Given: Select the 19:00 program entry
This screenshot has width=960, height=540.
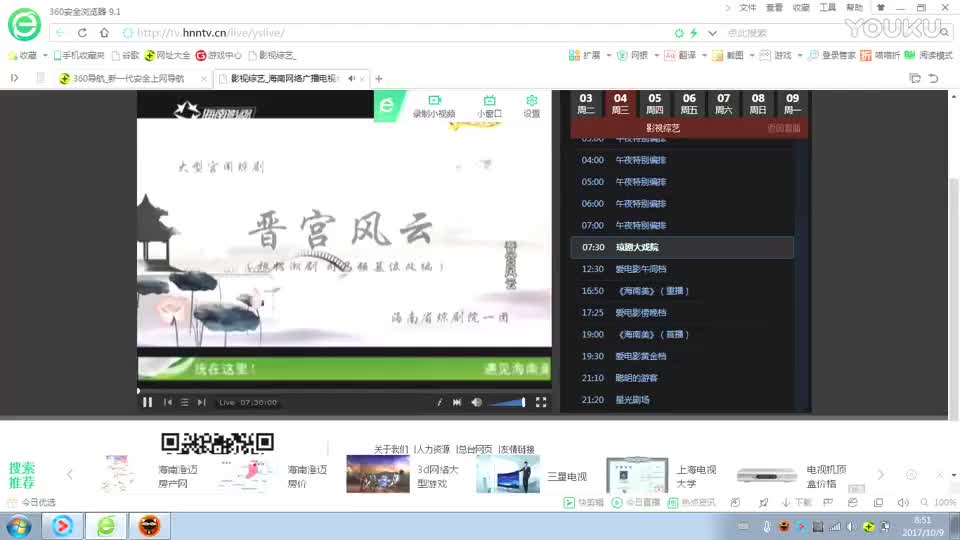Looking at the screenshot, I should tap(682, 334).
